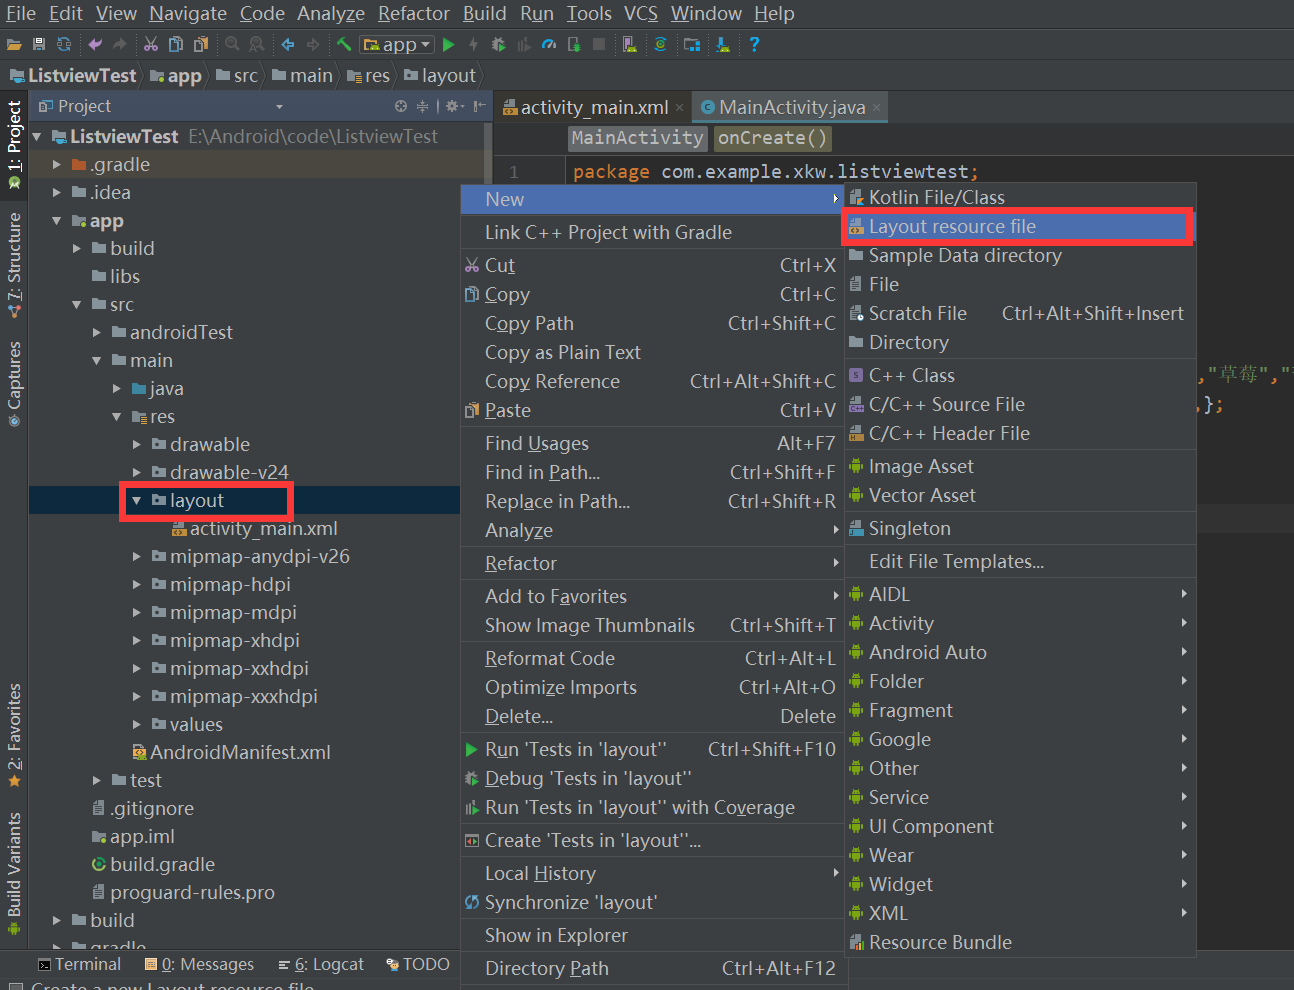Click the Copy toolbar icon
Screen dimensions: 1294x990
click(x=175, y=44)
